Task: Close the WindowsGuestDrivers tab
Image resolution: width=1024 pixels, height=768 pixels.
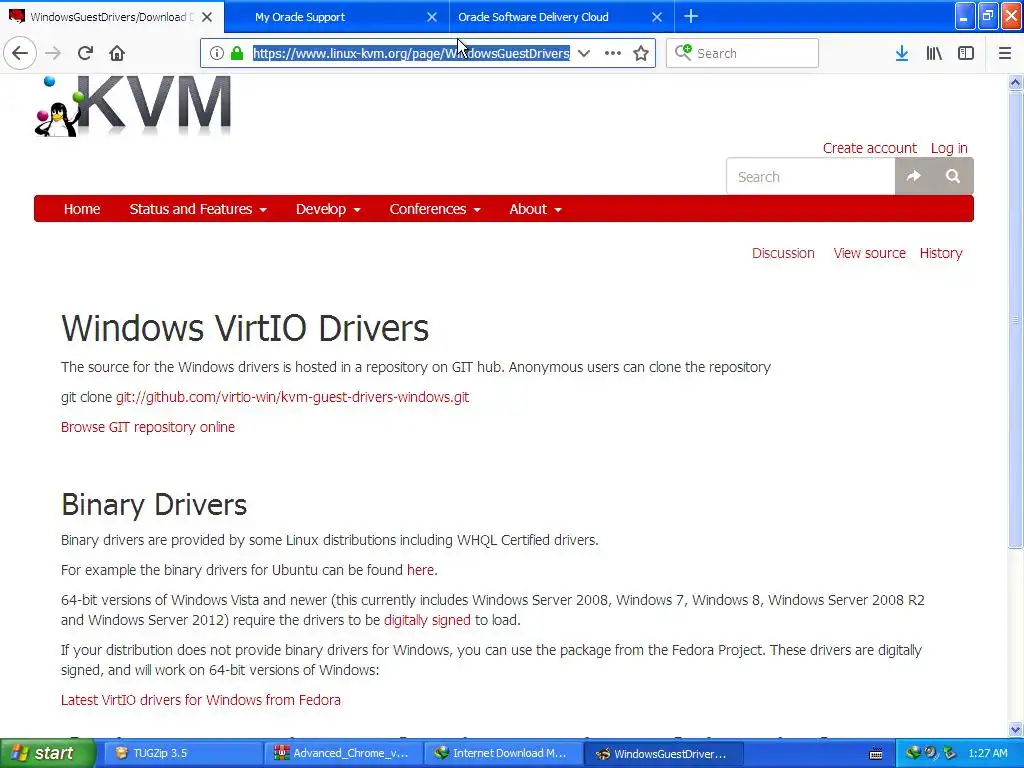Action: click(207, 17)
